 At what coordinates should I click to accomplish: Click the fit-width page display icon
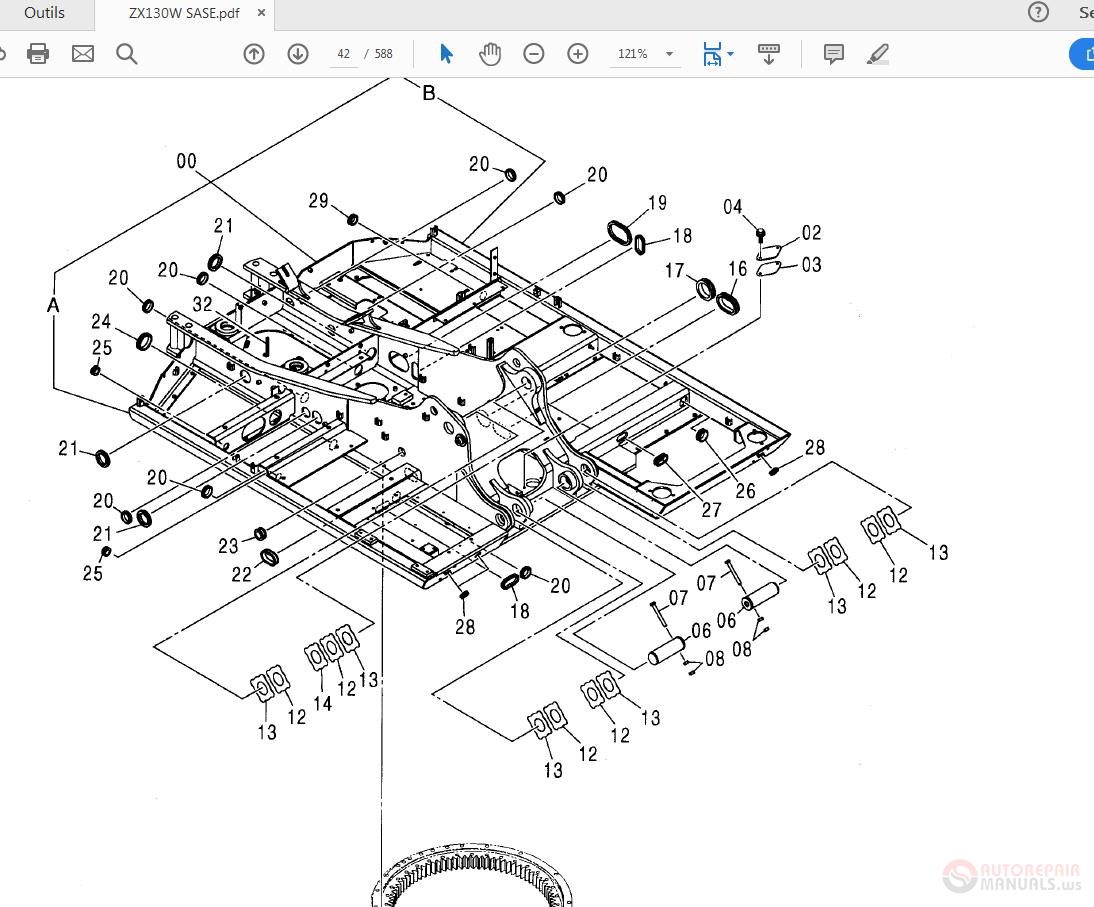(x=712, y=54)
